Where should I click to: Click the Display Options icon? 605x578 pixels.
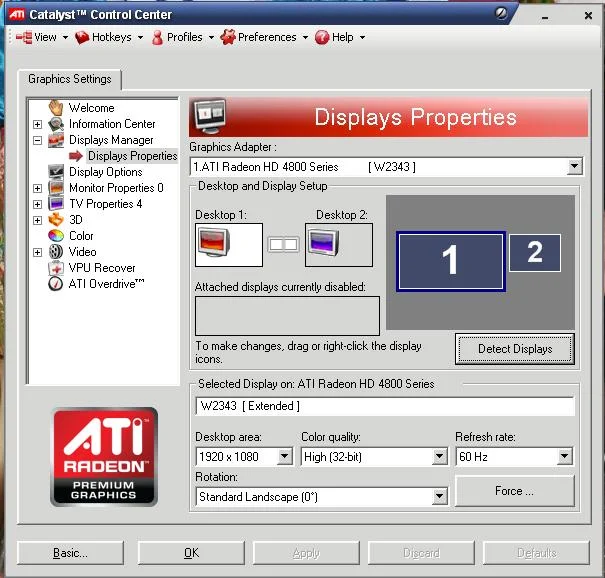[x=56, y=172]
